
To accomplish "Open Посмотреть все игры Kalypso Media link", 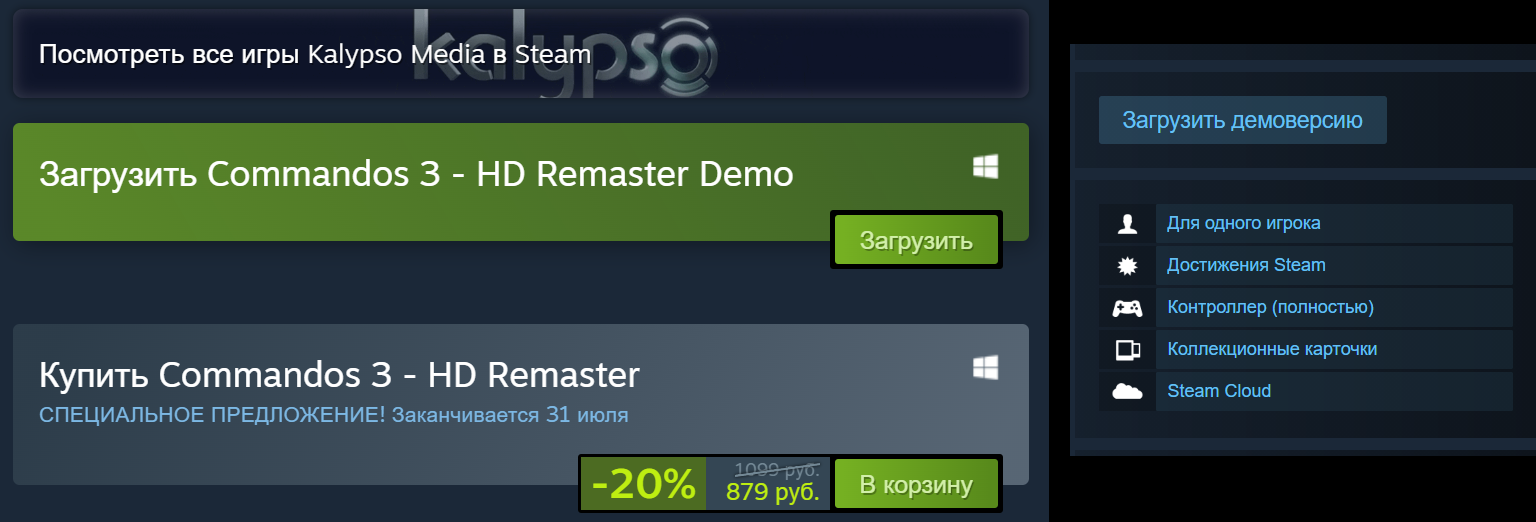I will click(315, 53).
